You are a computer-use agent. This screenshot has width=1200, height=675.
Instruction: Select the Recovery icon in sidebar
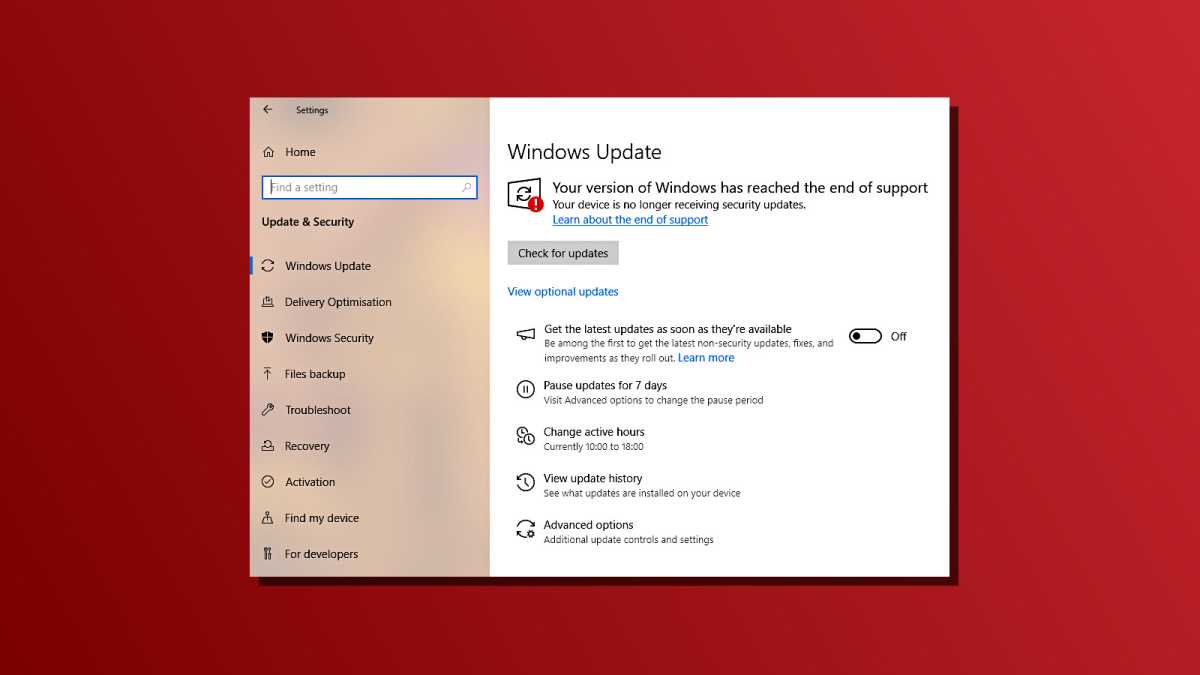tap(268, 446)
